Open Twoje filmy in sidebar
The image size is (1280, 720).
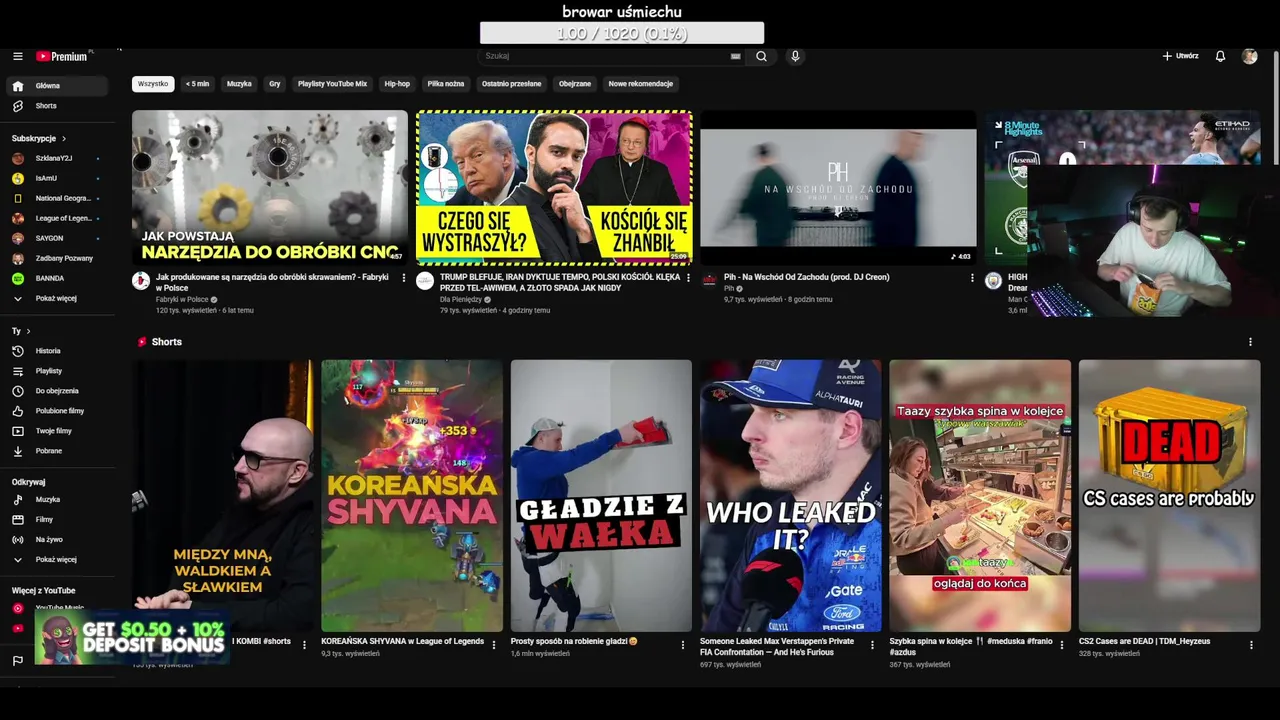point(58,431)
